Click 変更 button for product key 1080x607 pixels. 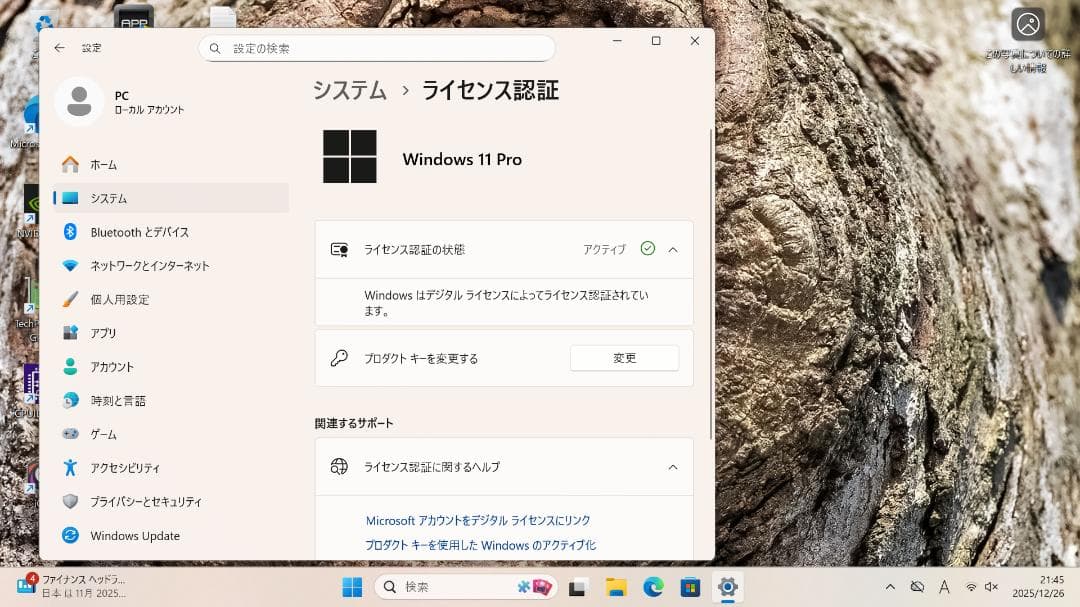624,358
